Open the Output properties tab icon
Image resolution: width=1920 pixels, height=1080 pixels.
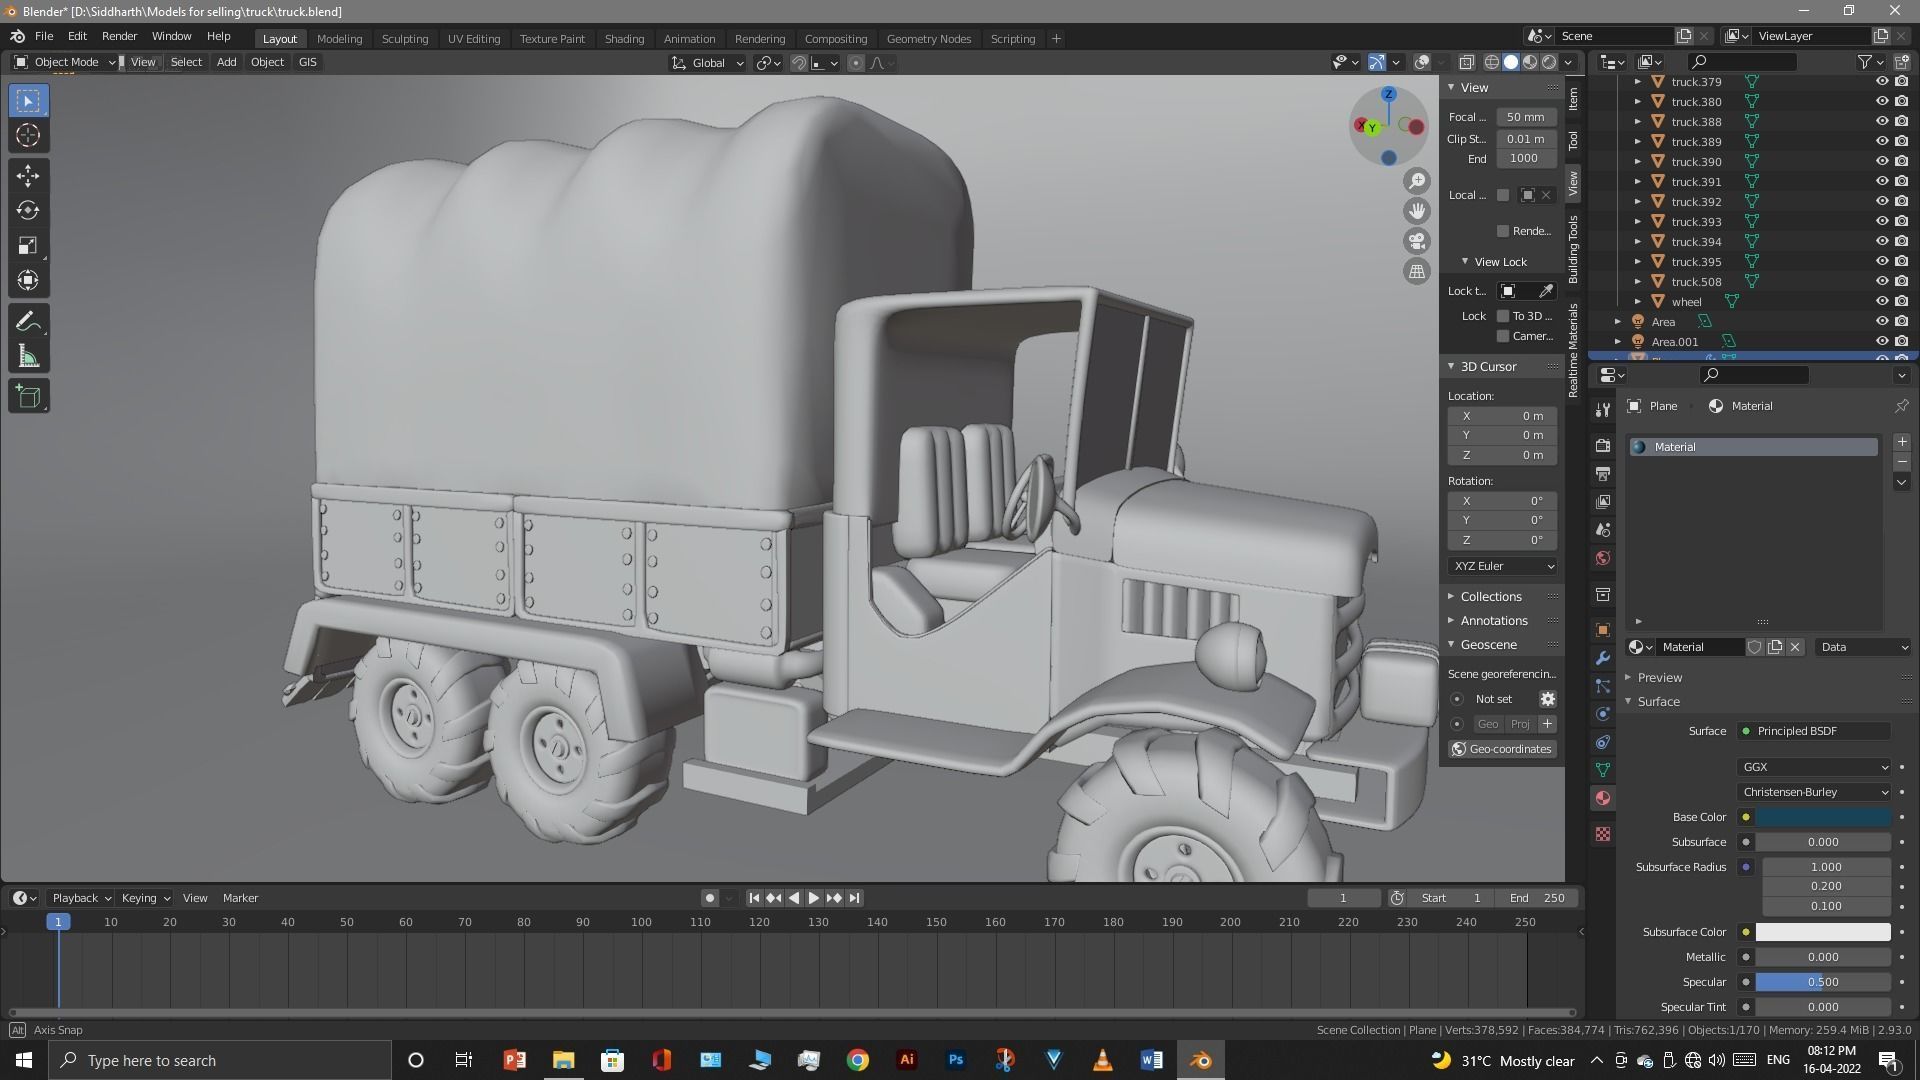[x=1603, y=473]
